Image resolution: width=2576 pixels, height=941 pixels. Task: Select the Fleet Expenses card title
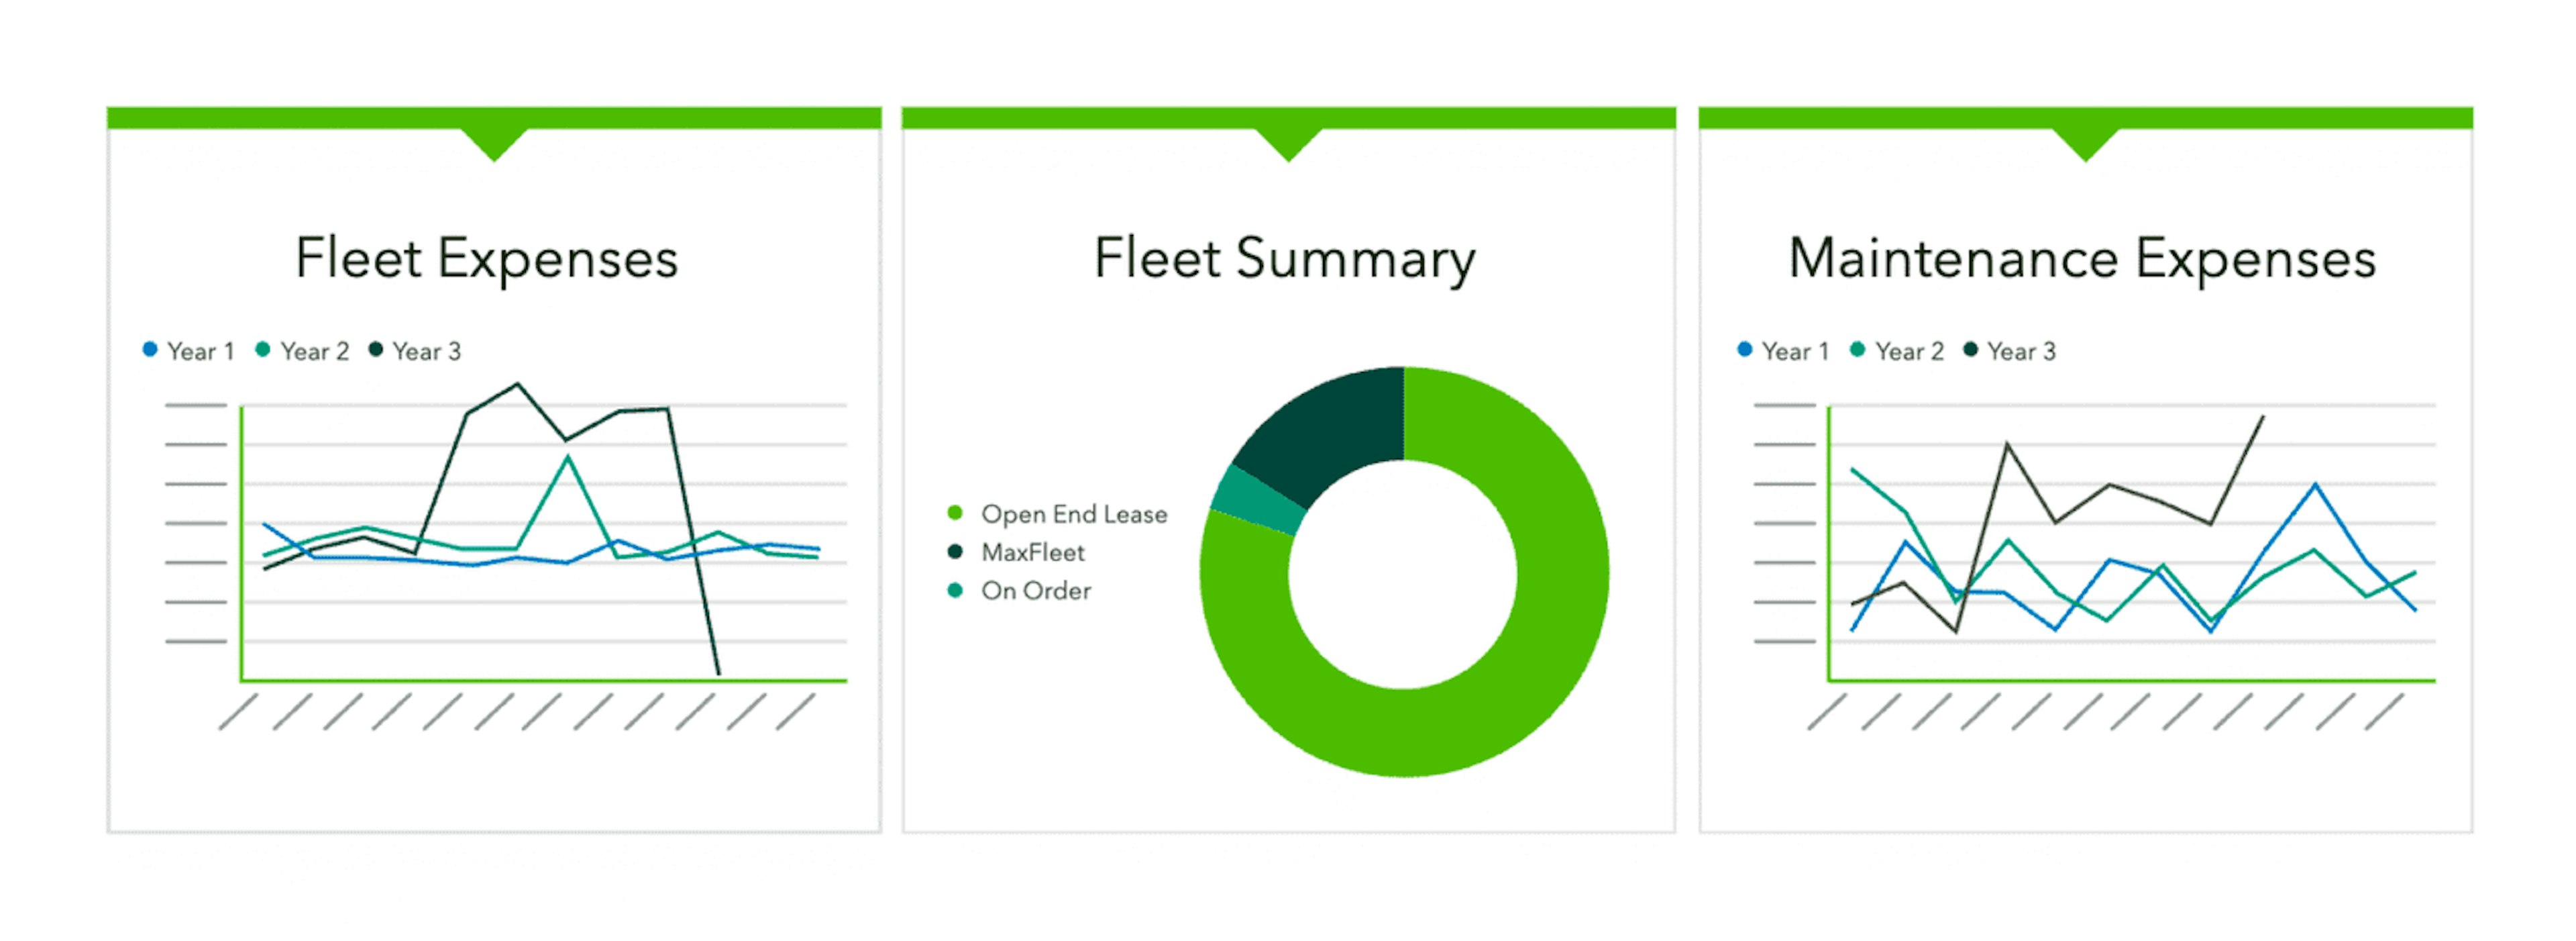487,259
